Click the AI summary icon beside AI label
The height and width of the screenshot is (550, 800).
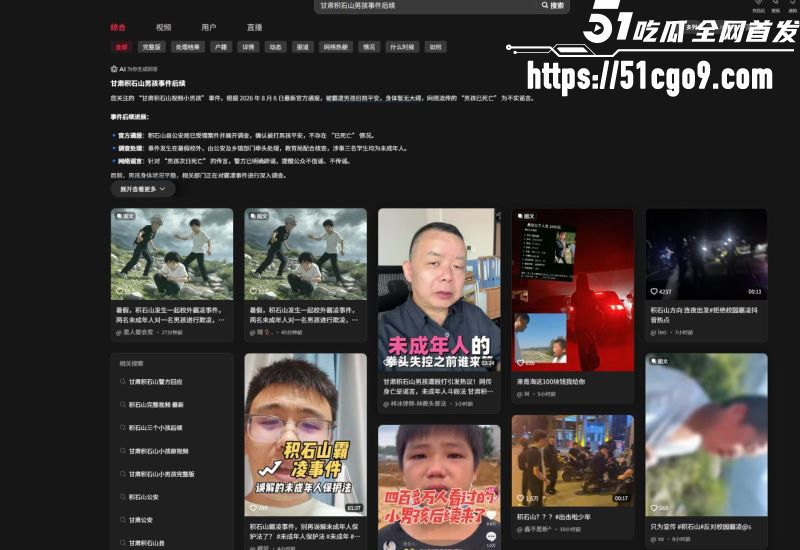tap(114, 69)
